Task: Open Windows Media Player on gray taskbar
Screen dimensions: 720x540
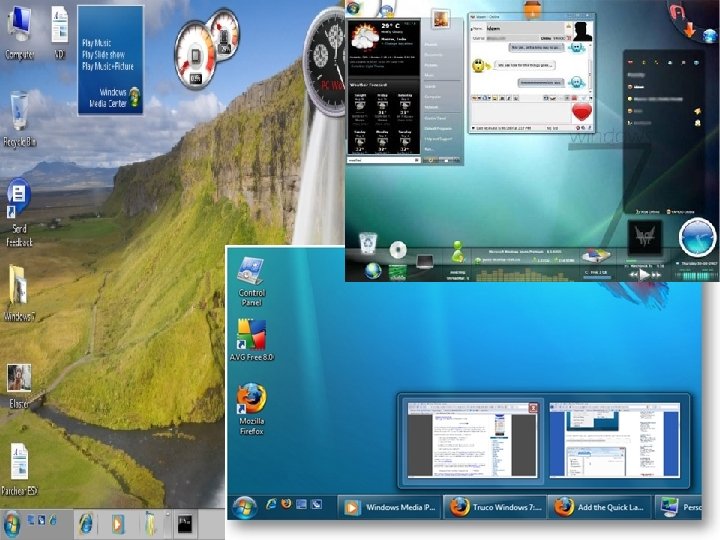Action: 117,523
